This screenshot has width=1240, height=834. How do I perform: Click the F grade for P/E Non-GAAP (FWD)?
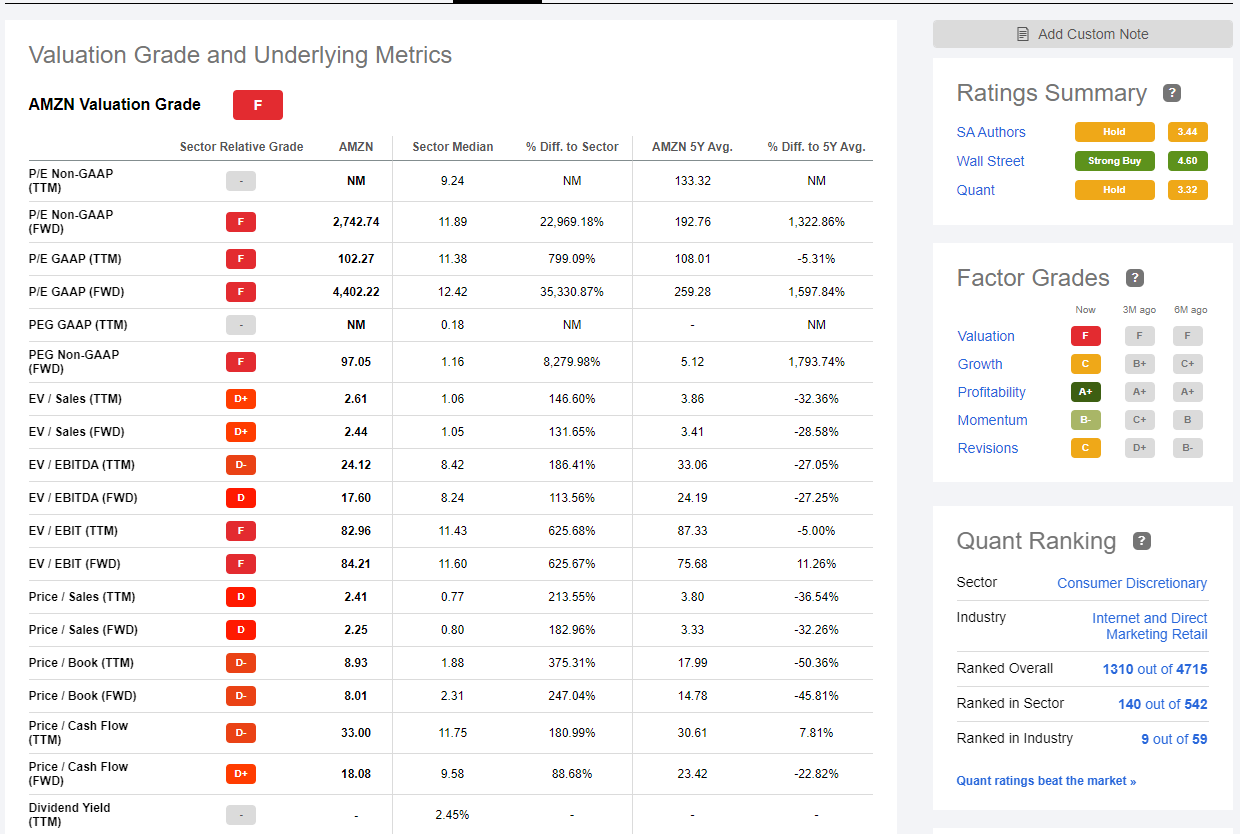tap(241, 222)
